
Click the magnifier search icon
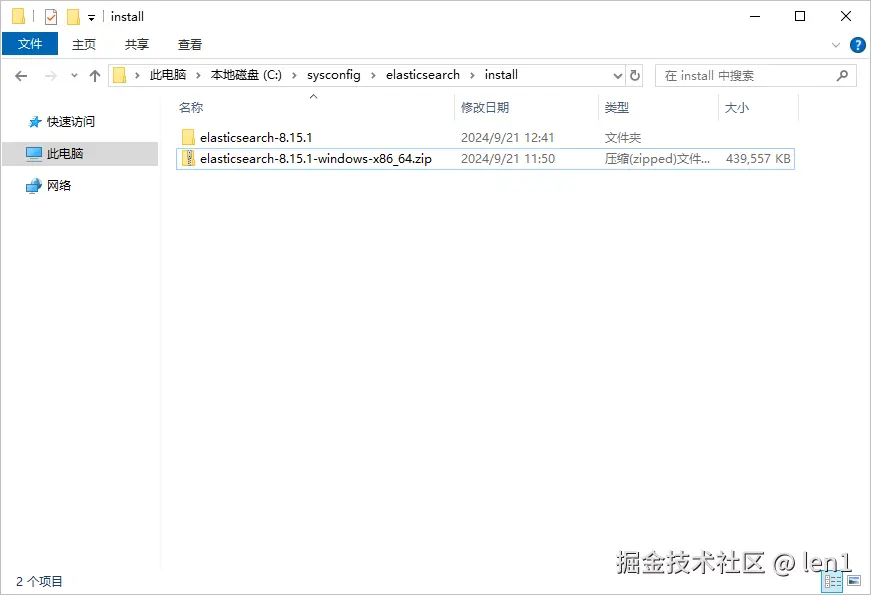842,76
